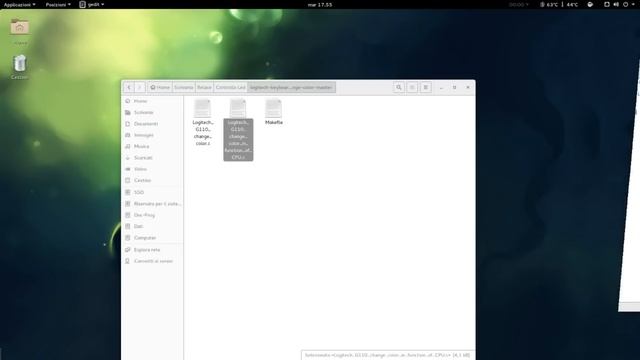Open Immagini in the sidebar
This screenshot has width=640, height=360.
153,135
